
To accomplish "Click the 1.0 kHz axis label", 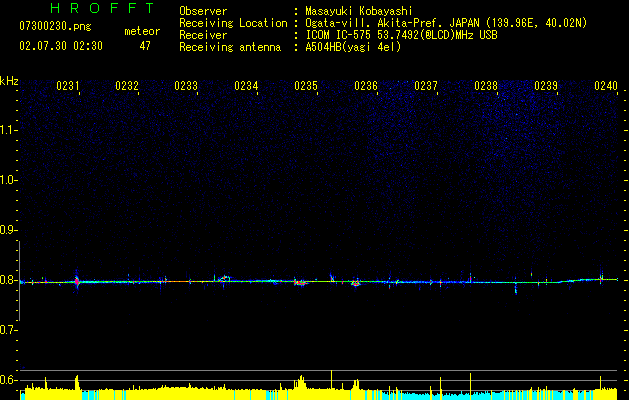I will [8, 180].
